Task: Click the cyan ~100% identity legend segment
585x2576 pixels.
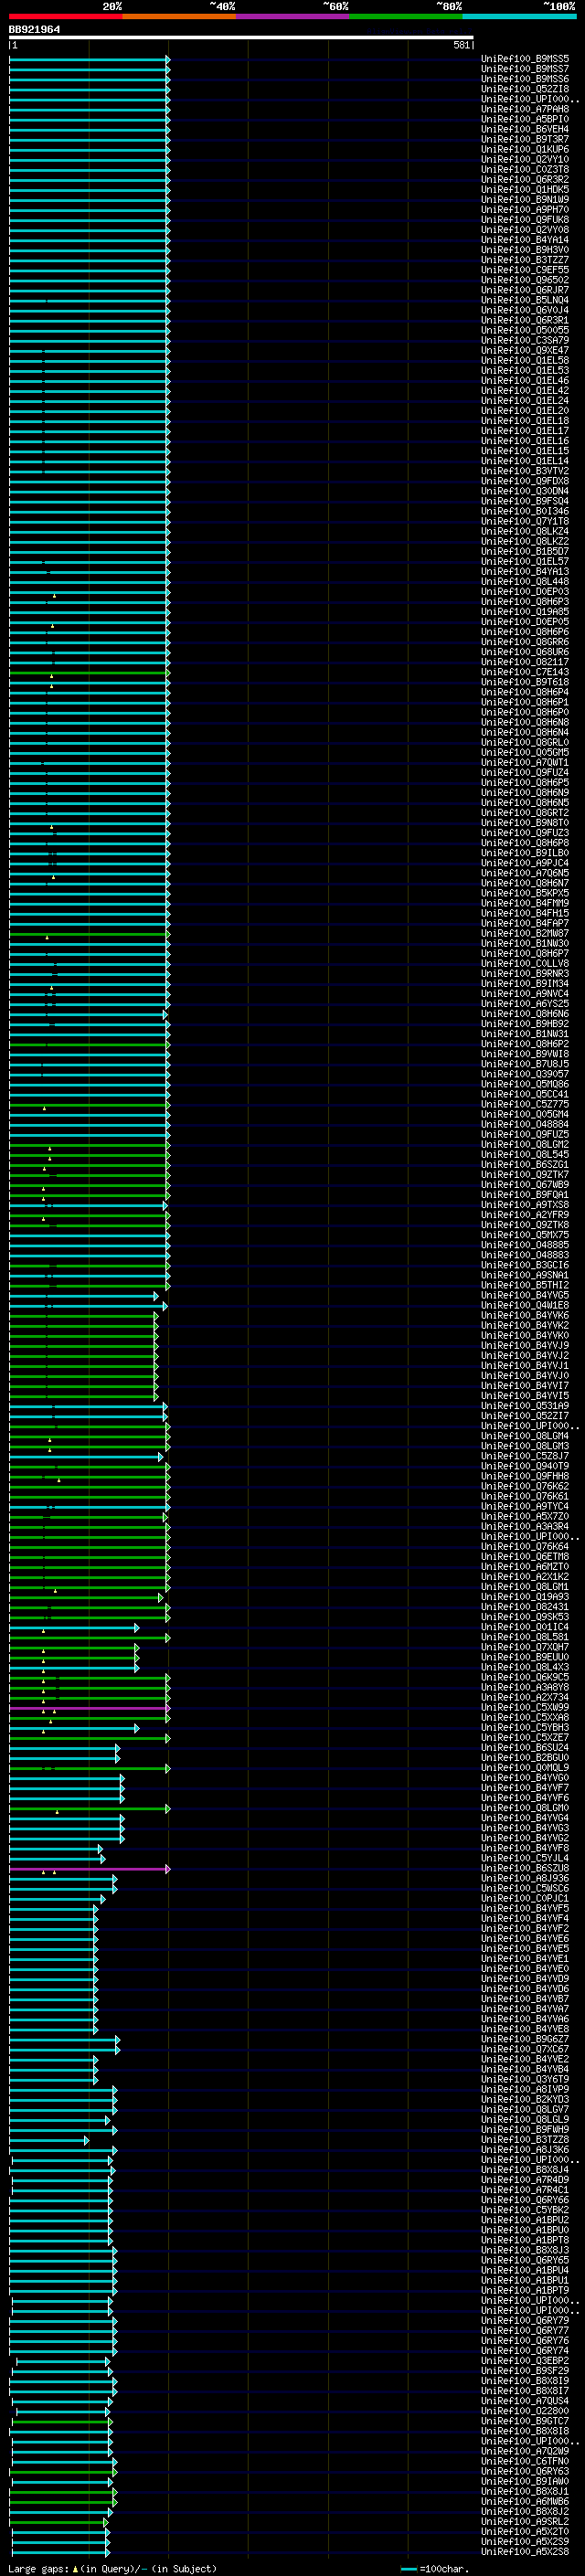Action: click(x=519, y=16)
